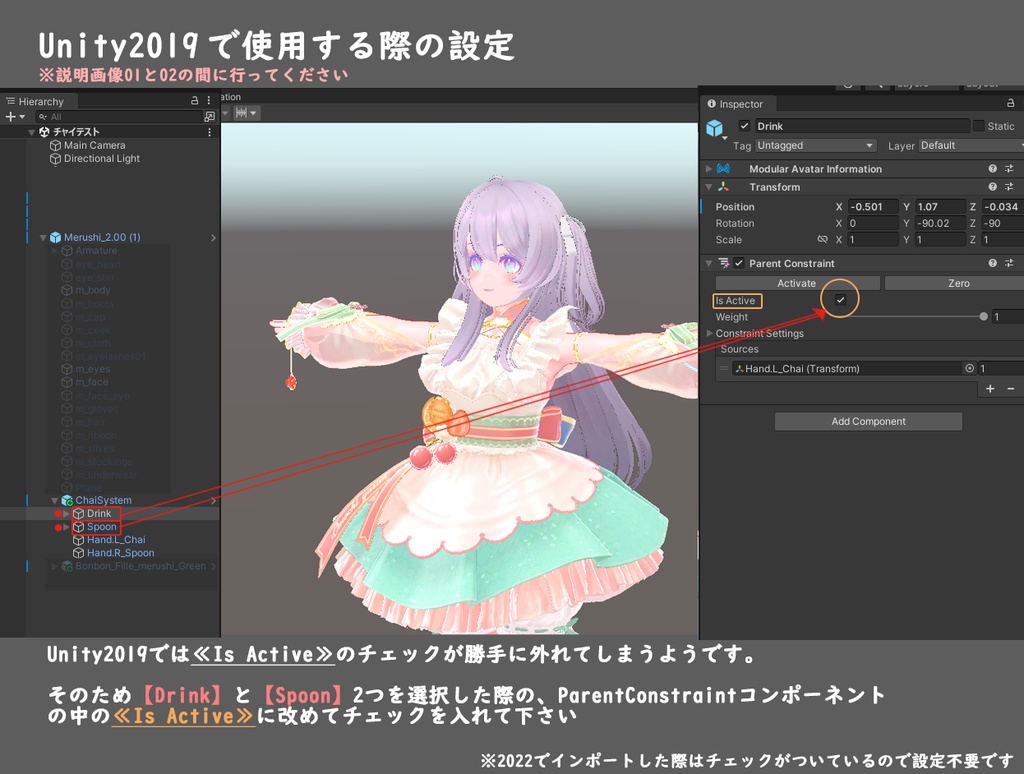Click the Hierarchy search-by-type icon

click(209, 117)
